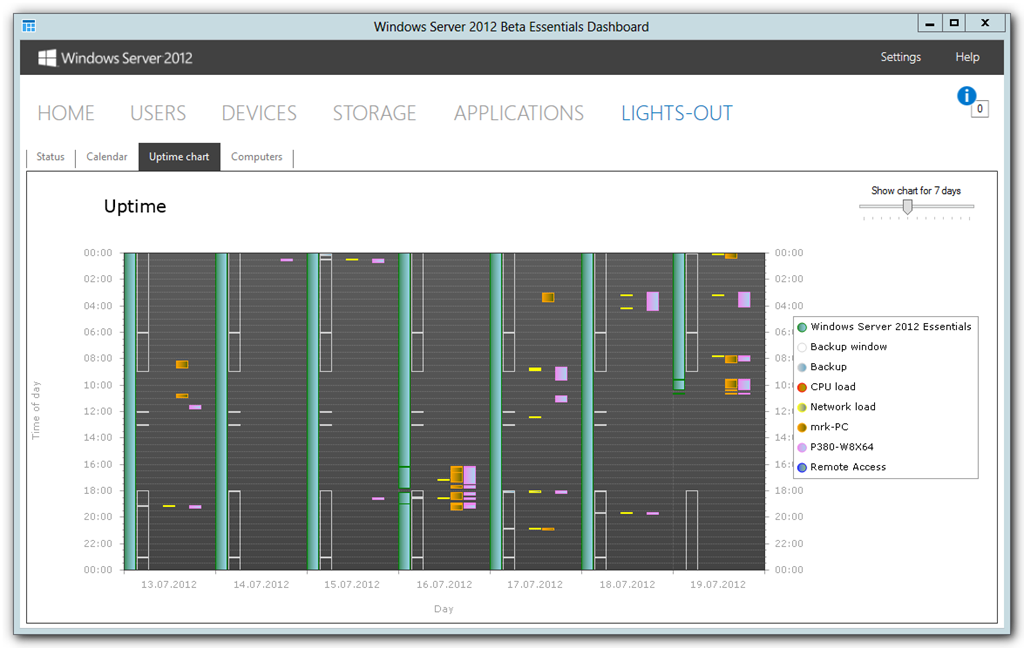Toggle the Backup legend entry
This screenshot has height=648, width=1024.
tap(822, 367)
